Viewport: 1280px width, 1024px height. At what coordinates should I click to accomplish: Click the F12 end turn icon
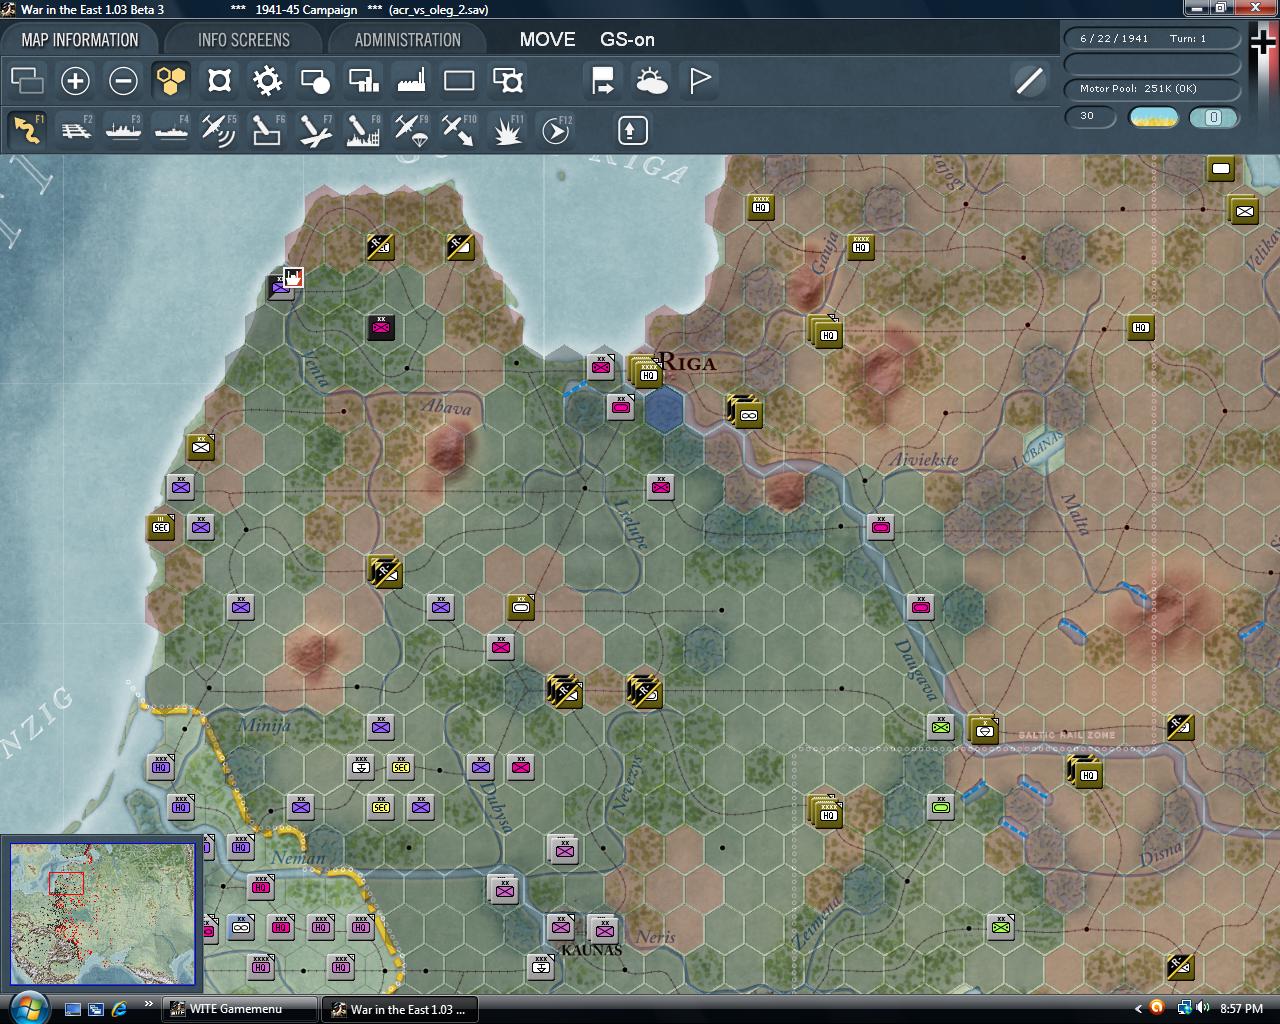coord(556,130)
